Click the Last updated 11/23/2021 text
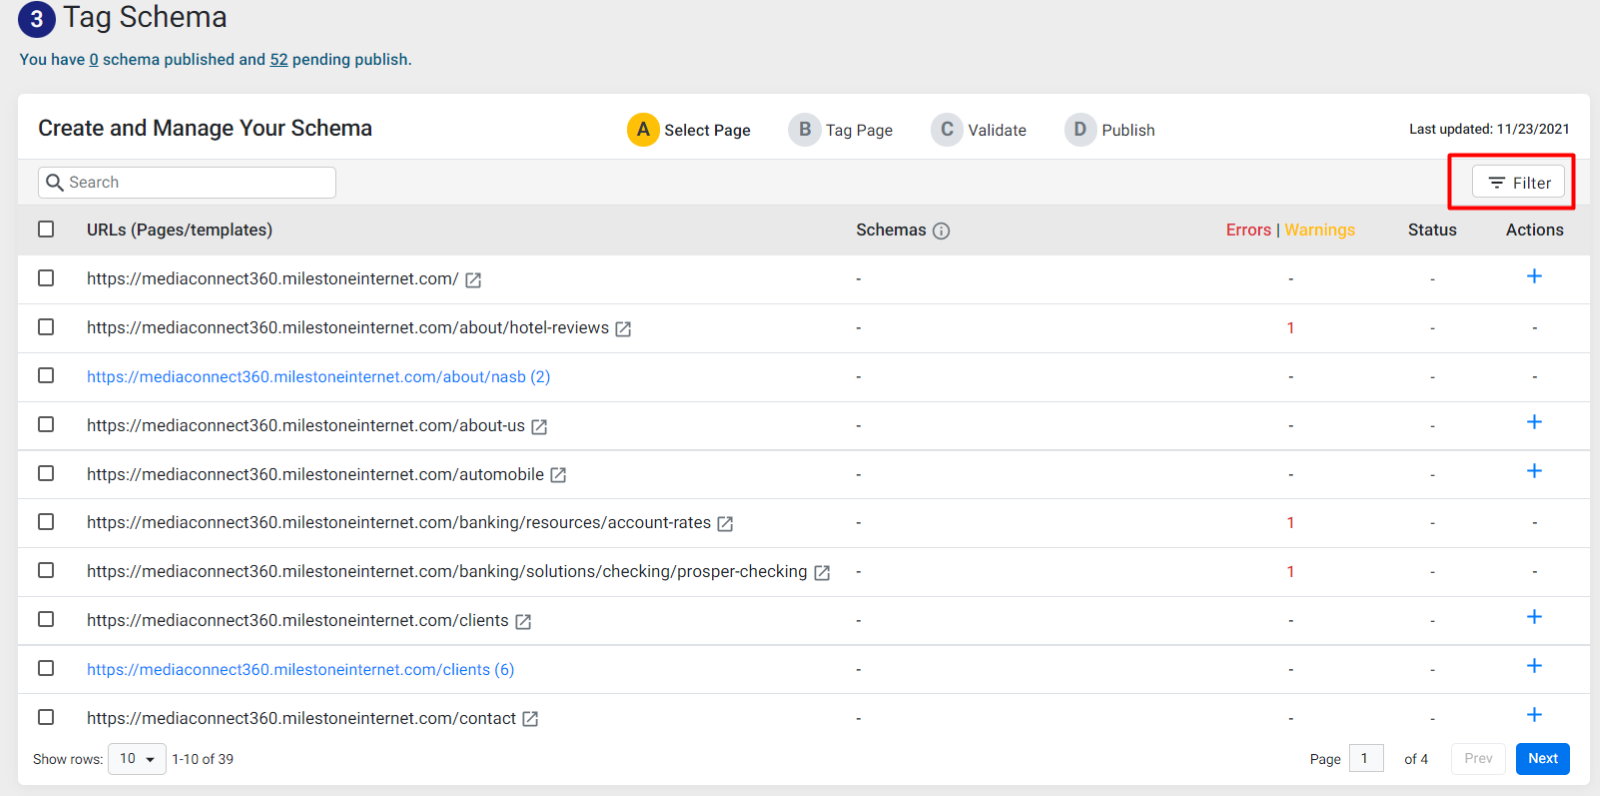The width and height of the screenshot is (1600, 796). pos(1489,129)
